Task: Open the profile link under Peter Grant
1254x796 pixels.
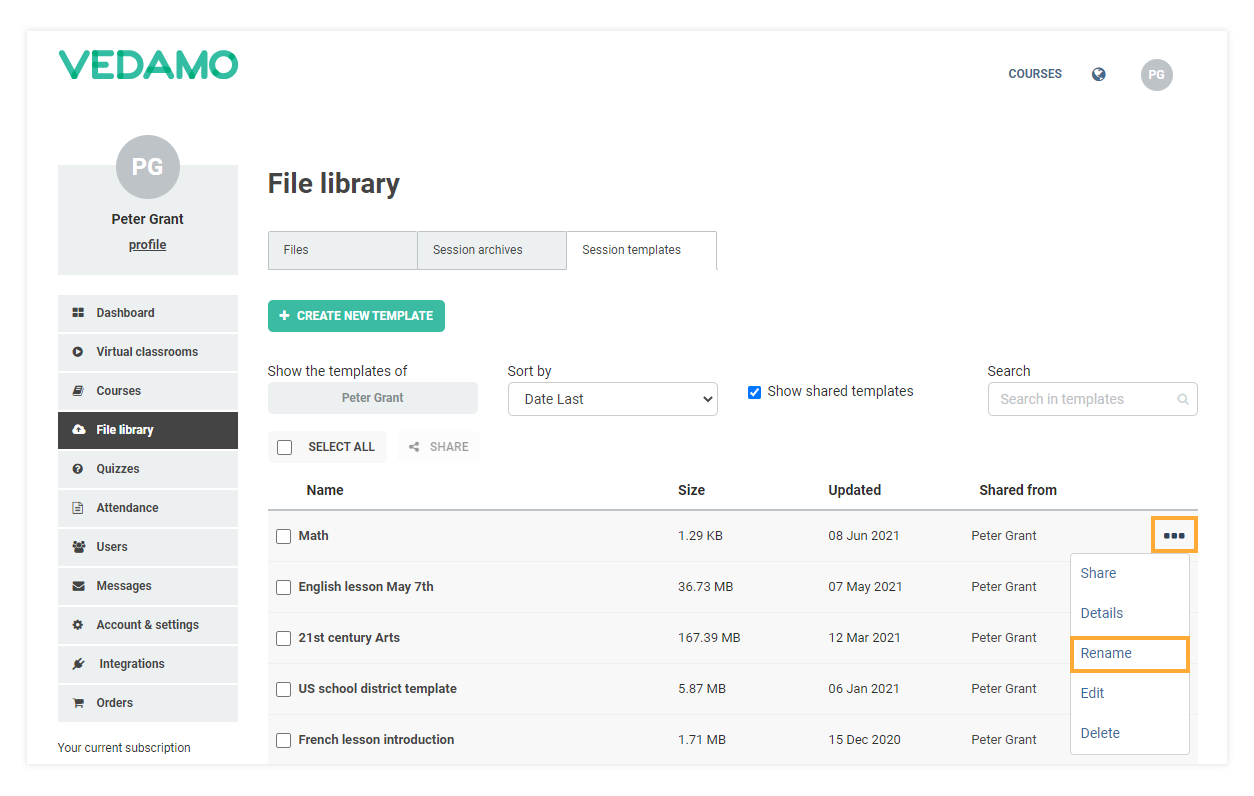Action: coord(147,245)
